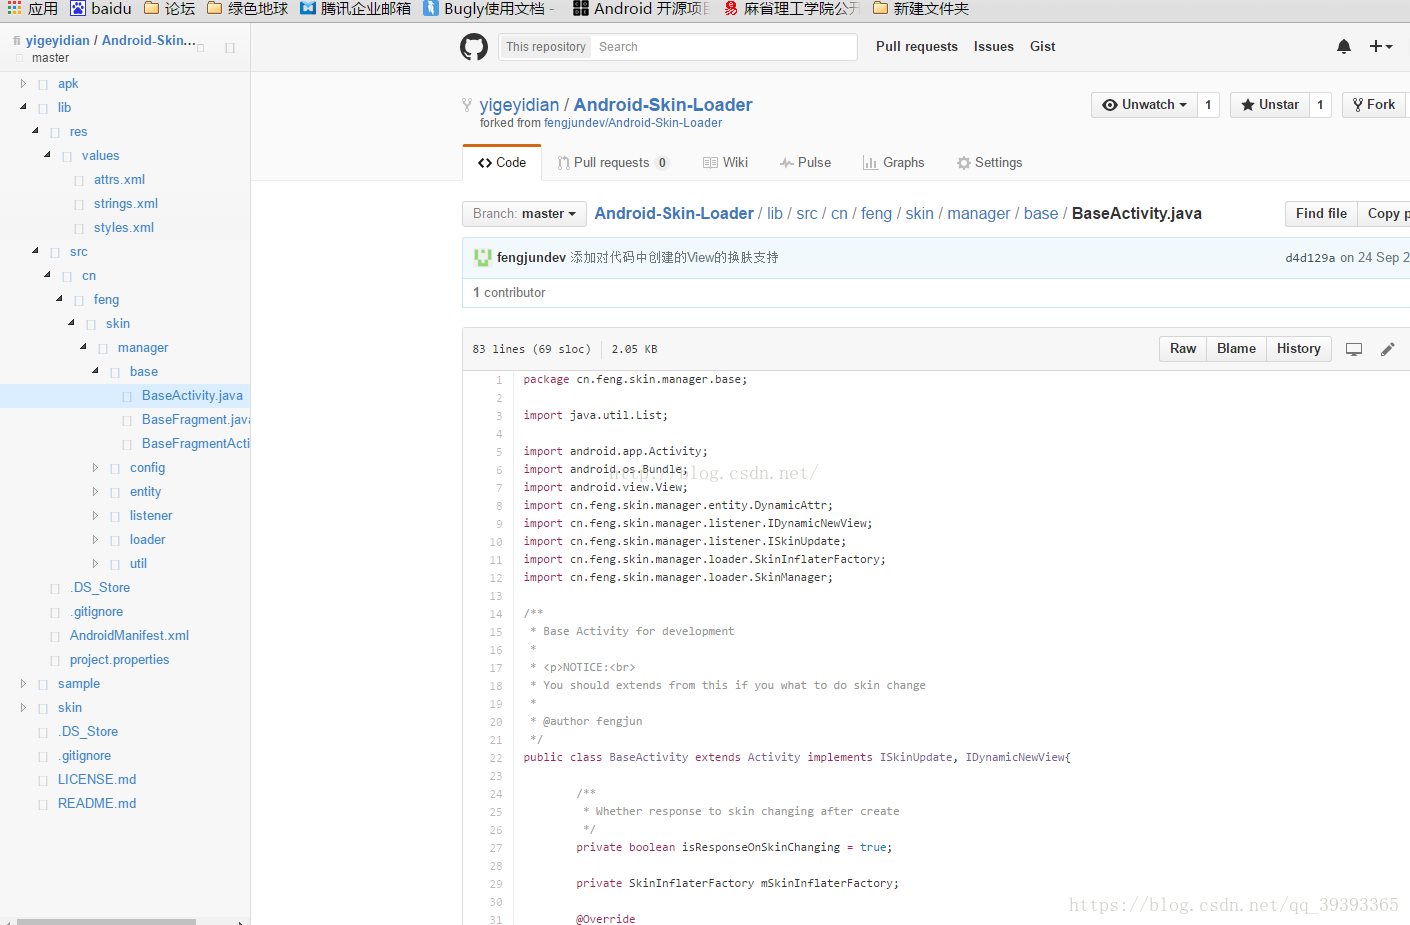Open strings.xml in file tree
The height and width of the screenshot is (925, 1410).
coord(126,204)
